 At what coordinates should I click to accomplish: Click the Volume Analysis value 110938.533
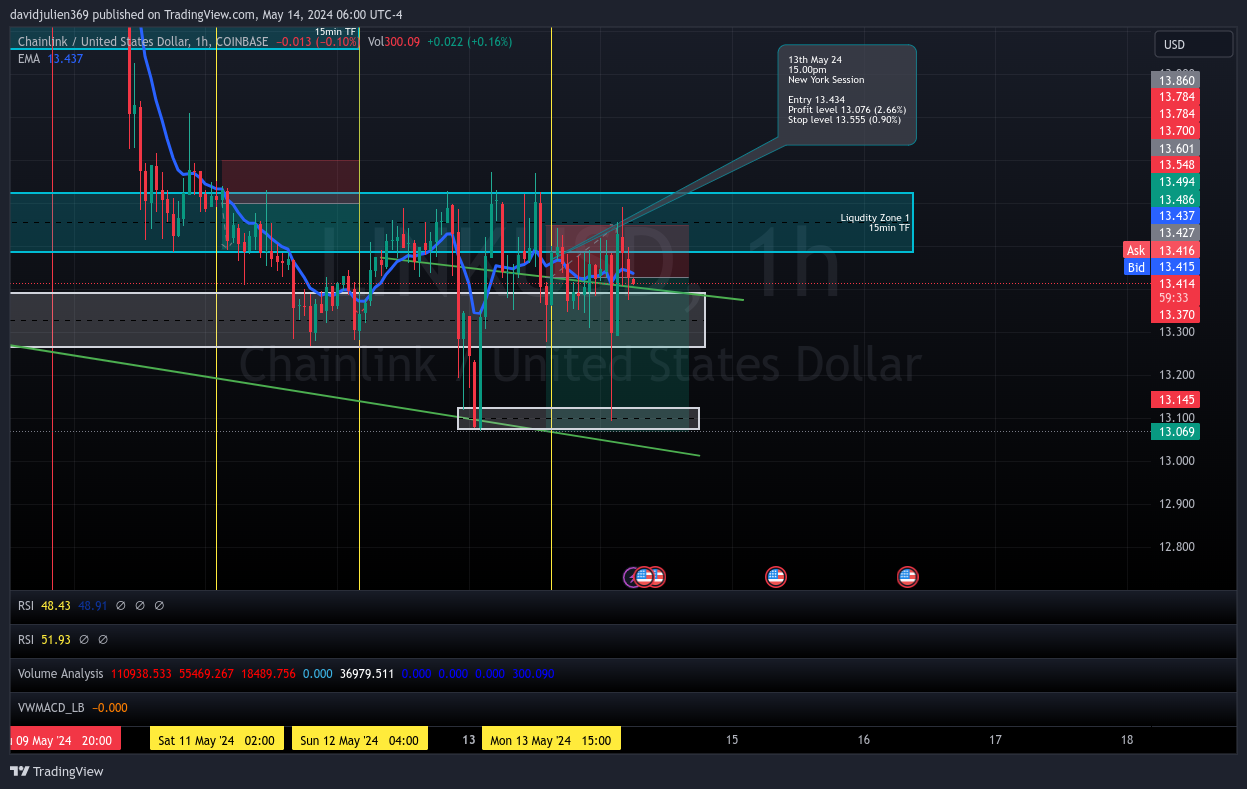[x=141, y=673]
